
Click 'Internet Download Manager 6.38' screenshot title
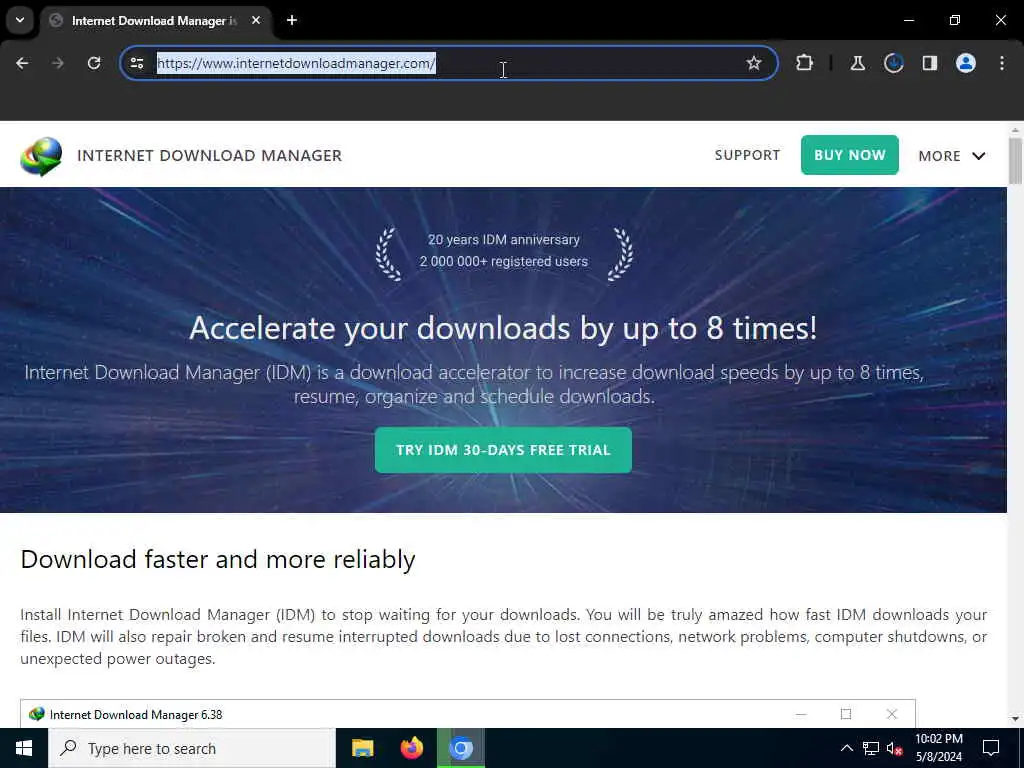[x=136, y=714]
